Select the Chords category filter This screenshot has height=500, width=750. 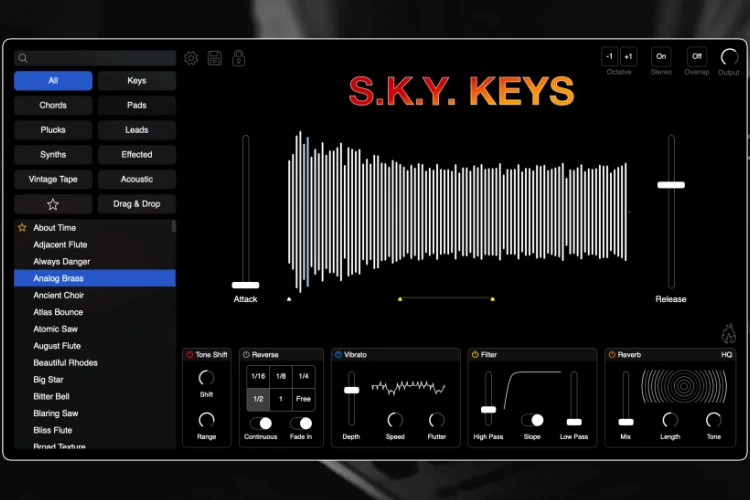[53, 105]
